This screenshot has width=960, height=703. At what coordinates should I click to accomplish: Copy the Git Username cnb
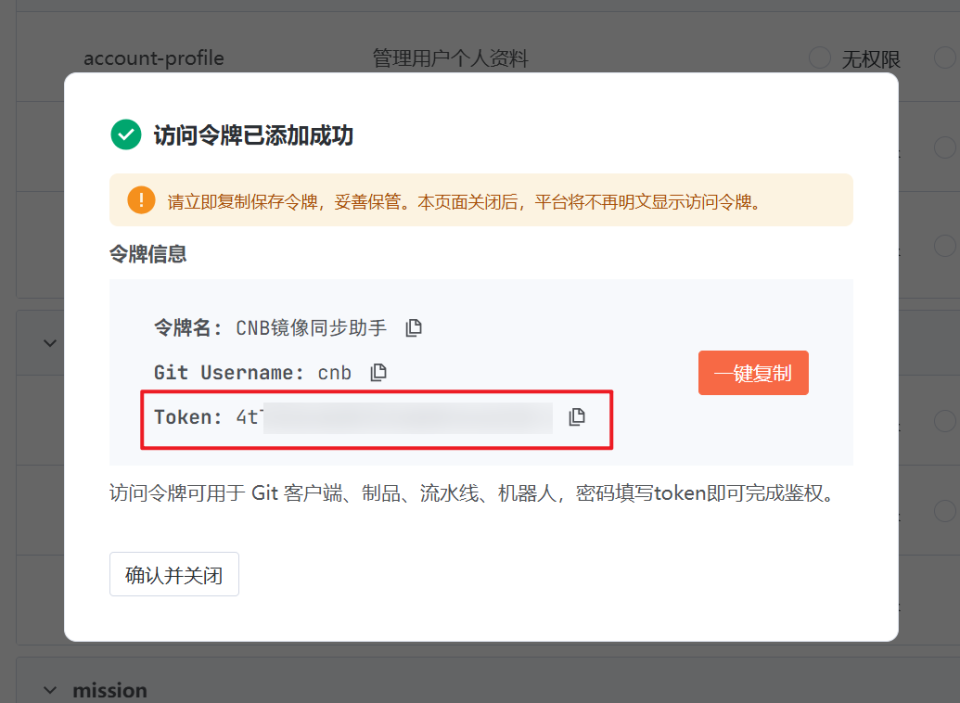[x=378, y=372]
